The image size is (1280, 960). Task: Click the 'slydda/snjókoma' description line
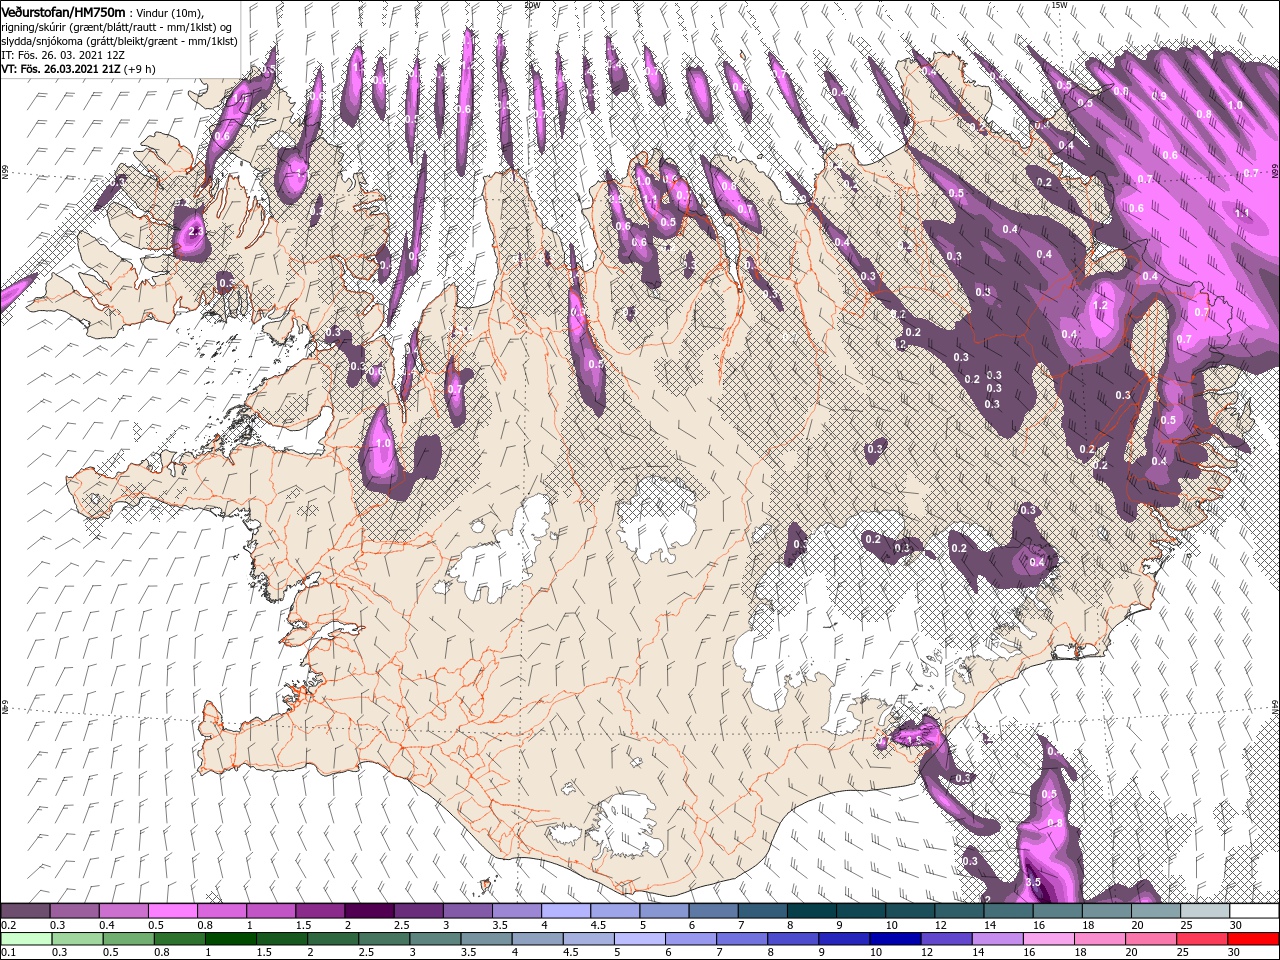[x=118, y=41]
